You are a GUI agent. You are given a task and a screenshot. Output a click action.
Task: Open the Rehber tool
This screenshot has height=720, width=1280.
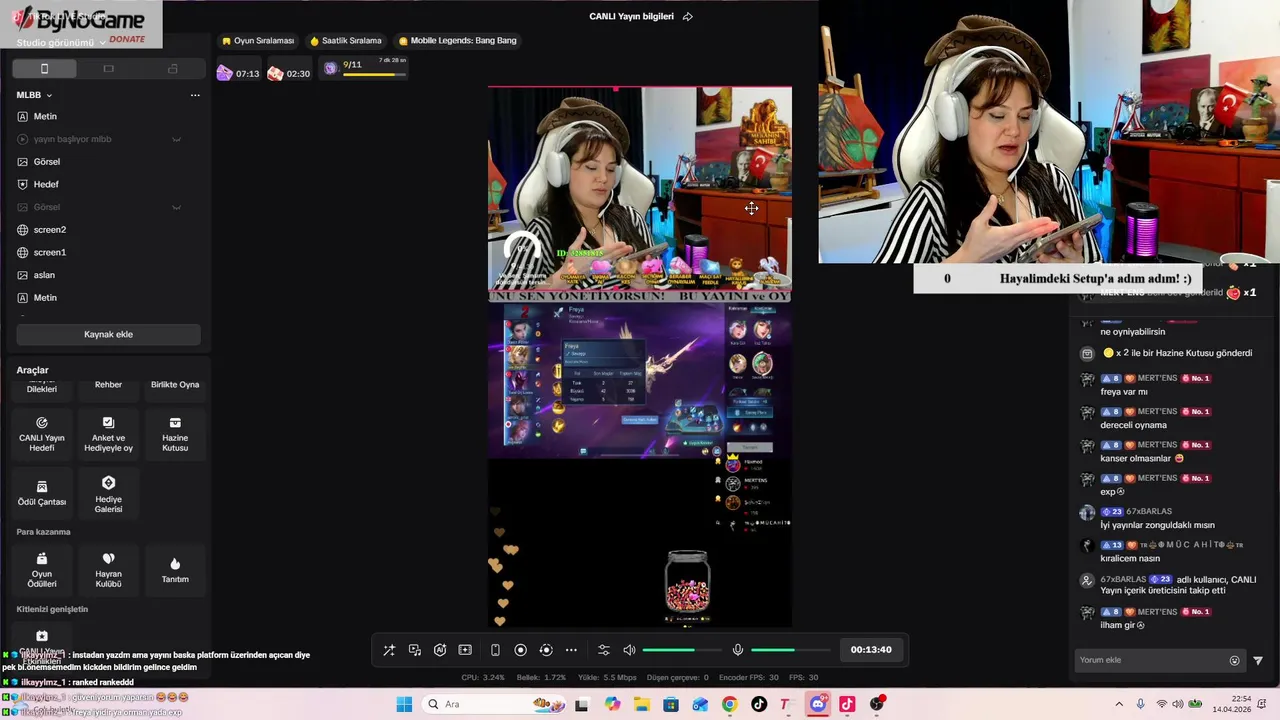108,384
